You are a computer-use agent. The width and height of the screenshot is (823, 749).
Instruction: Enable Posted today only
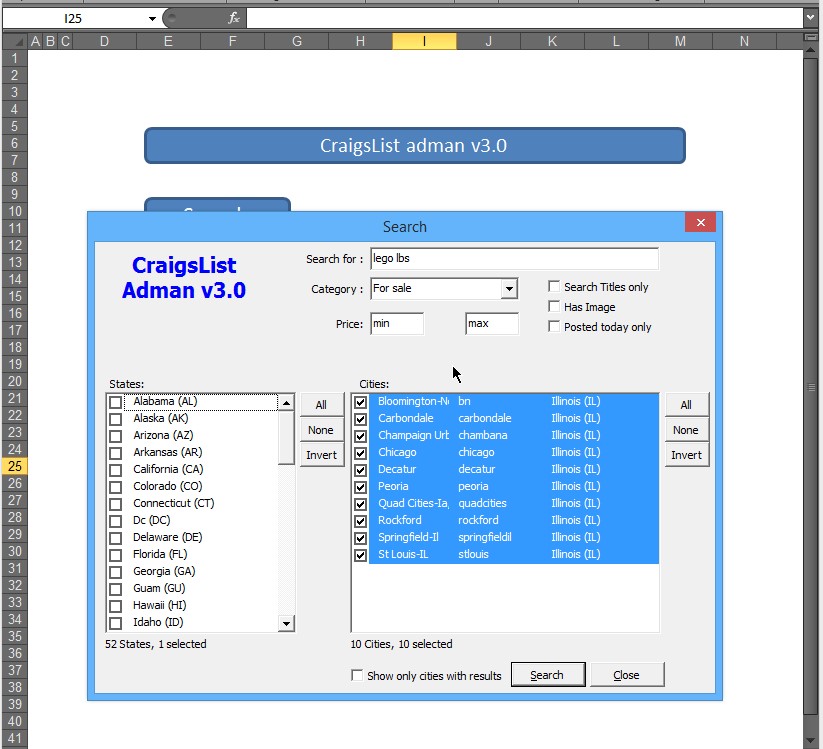(554, 326)
